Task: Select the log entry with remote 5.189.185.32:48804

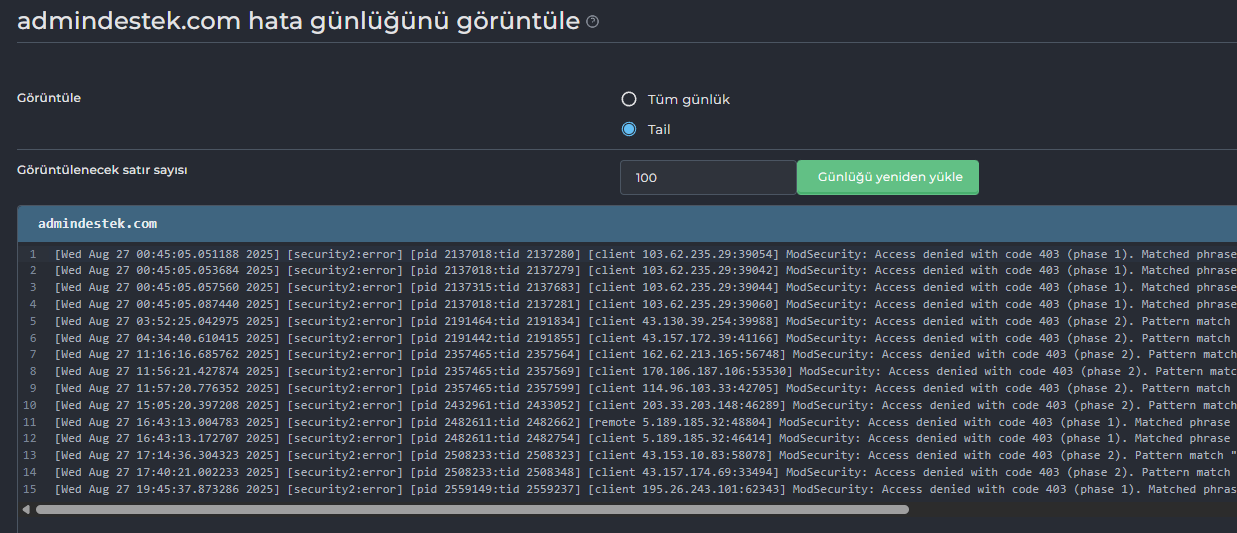Action: click(645, 422)
